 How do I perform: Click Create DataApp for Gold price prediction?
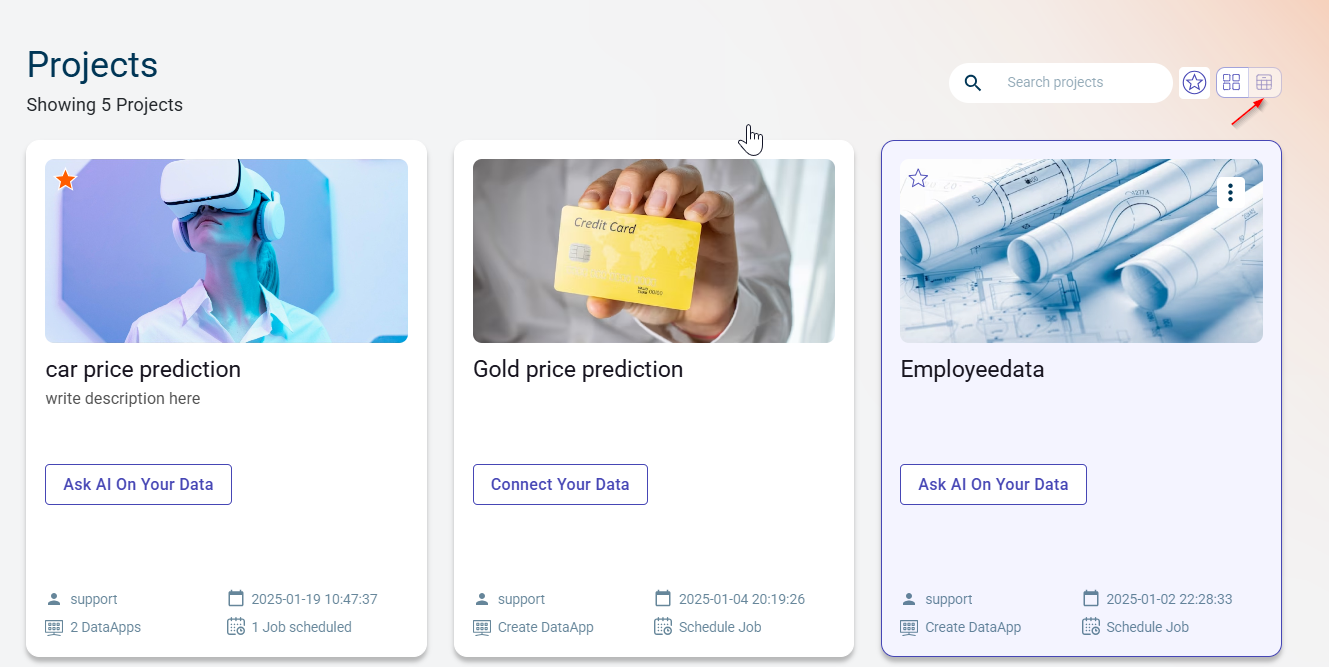[x=545, y=627]
